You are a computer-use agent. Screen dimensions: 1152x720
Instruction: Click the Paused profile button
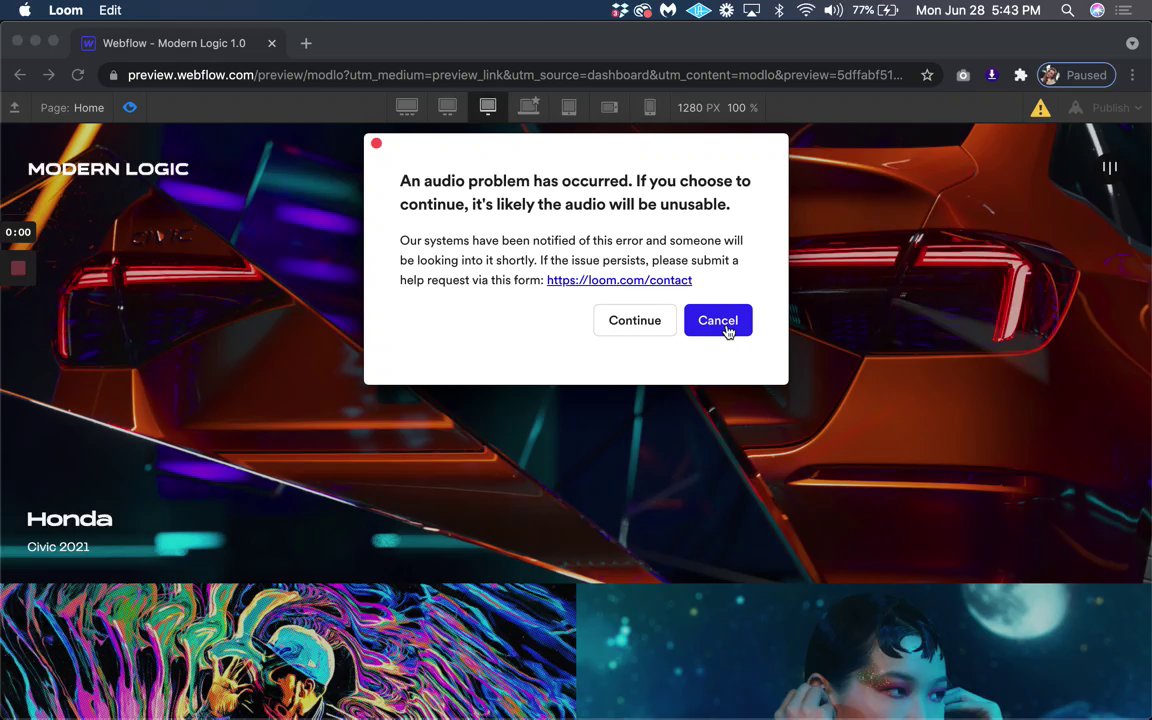tap(1076, 75)
